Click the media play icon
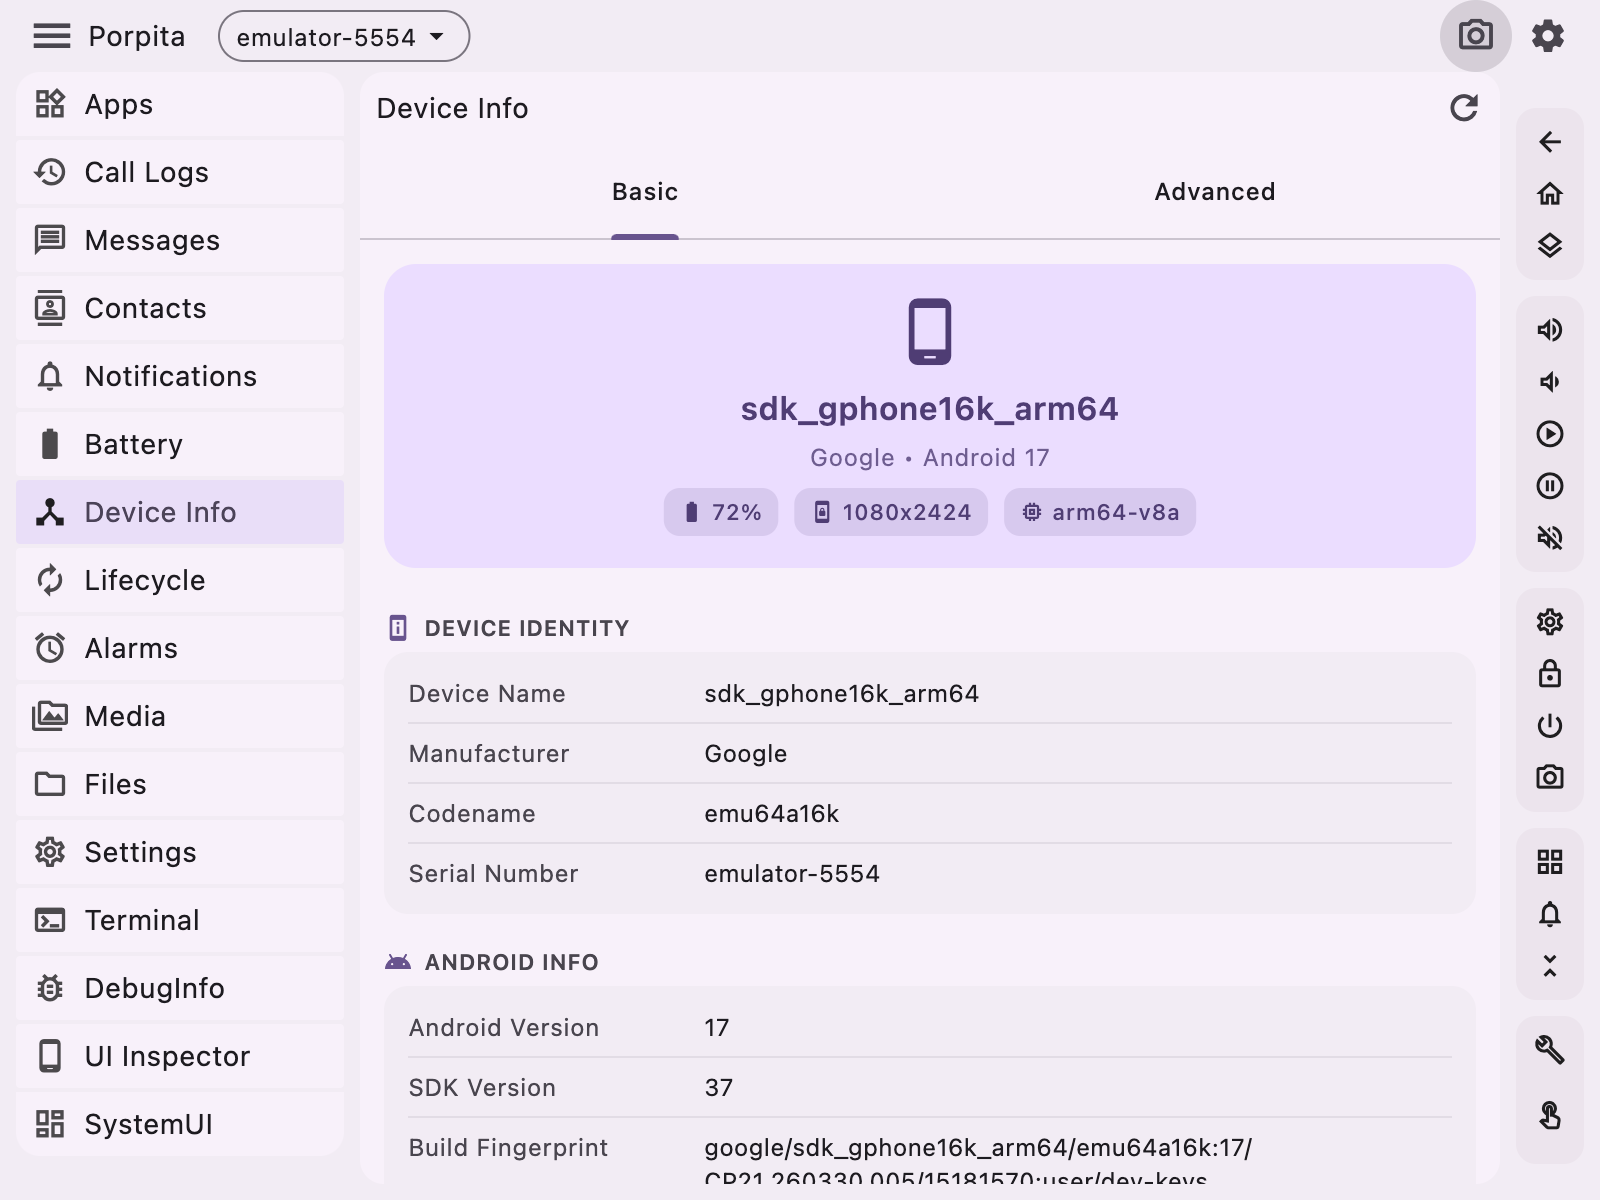 [1550, 434]
